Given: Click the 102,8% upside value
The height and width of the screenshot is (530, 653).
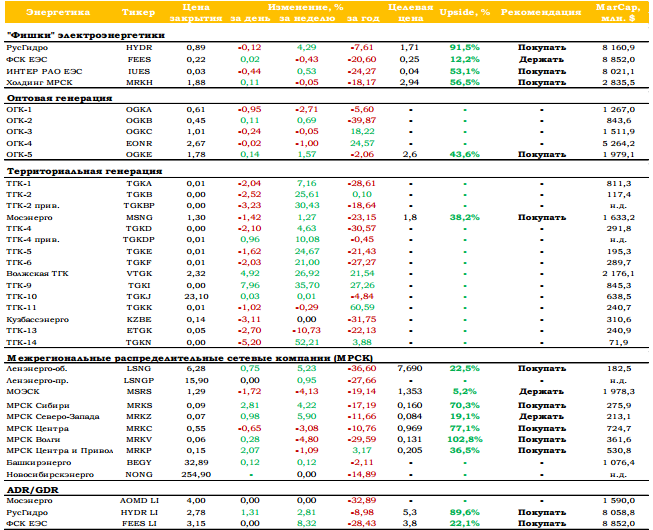Looking at the screenshot, I should (465, 439).
